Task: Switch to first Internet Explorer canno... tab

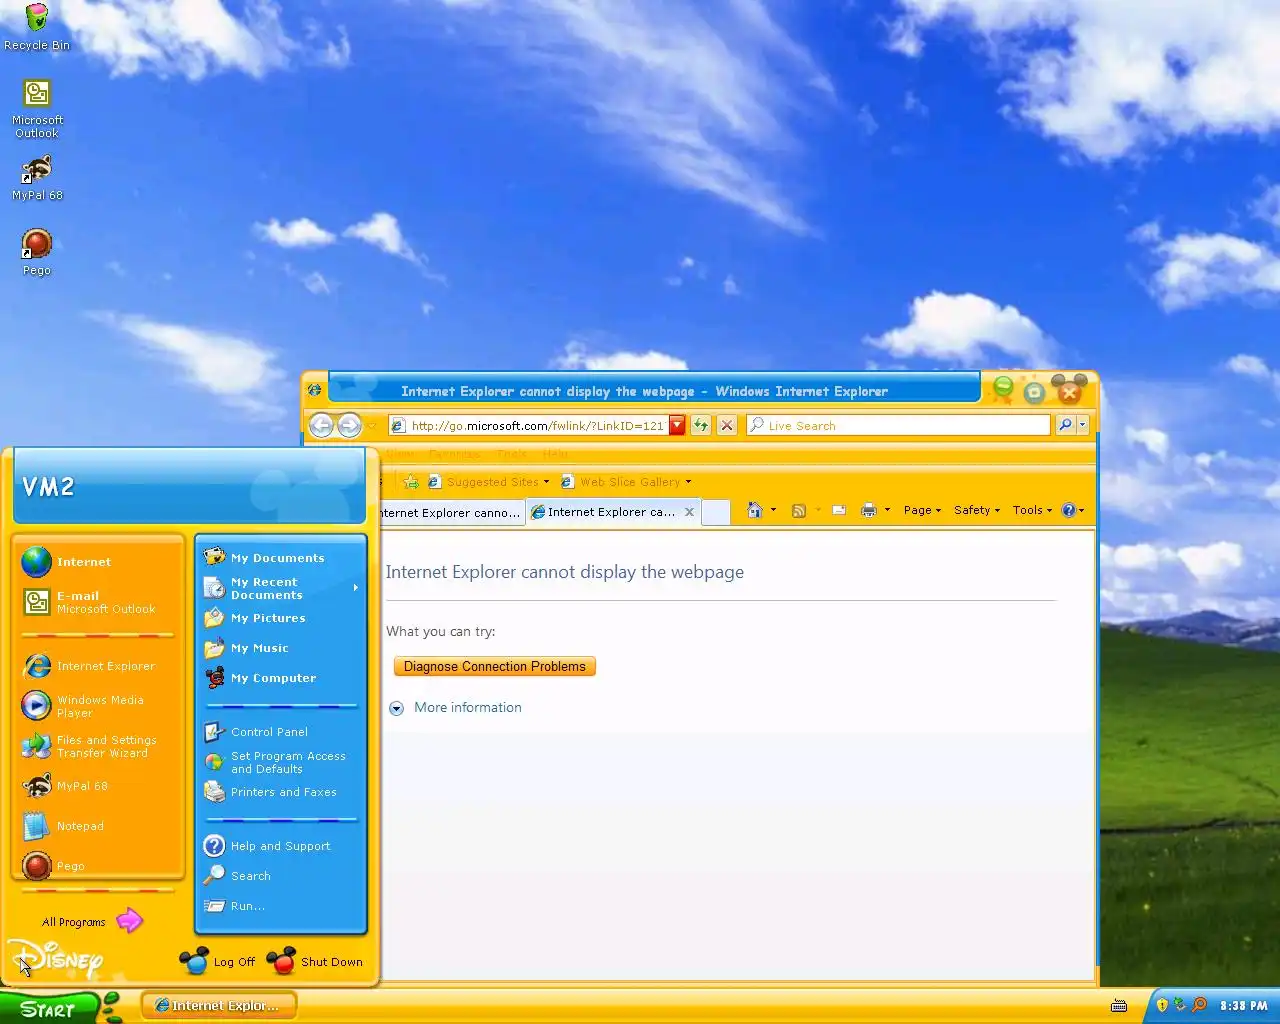Action: coord(451,512)
